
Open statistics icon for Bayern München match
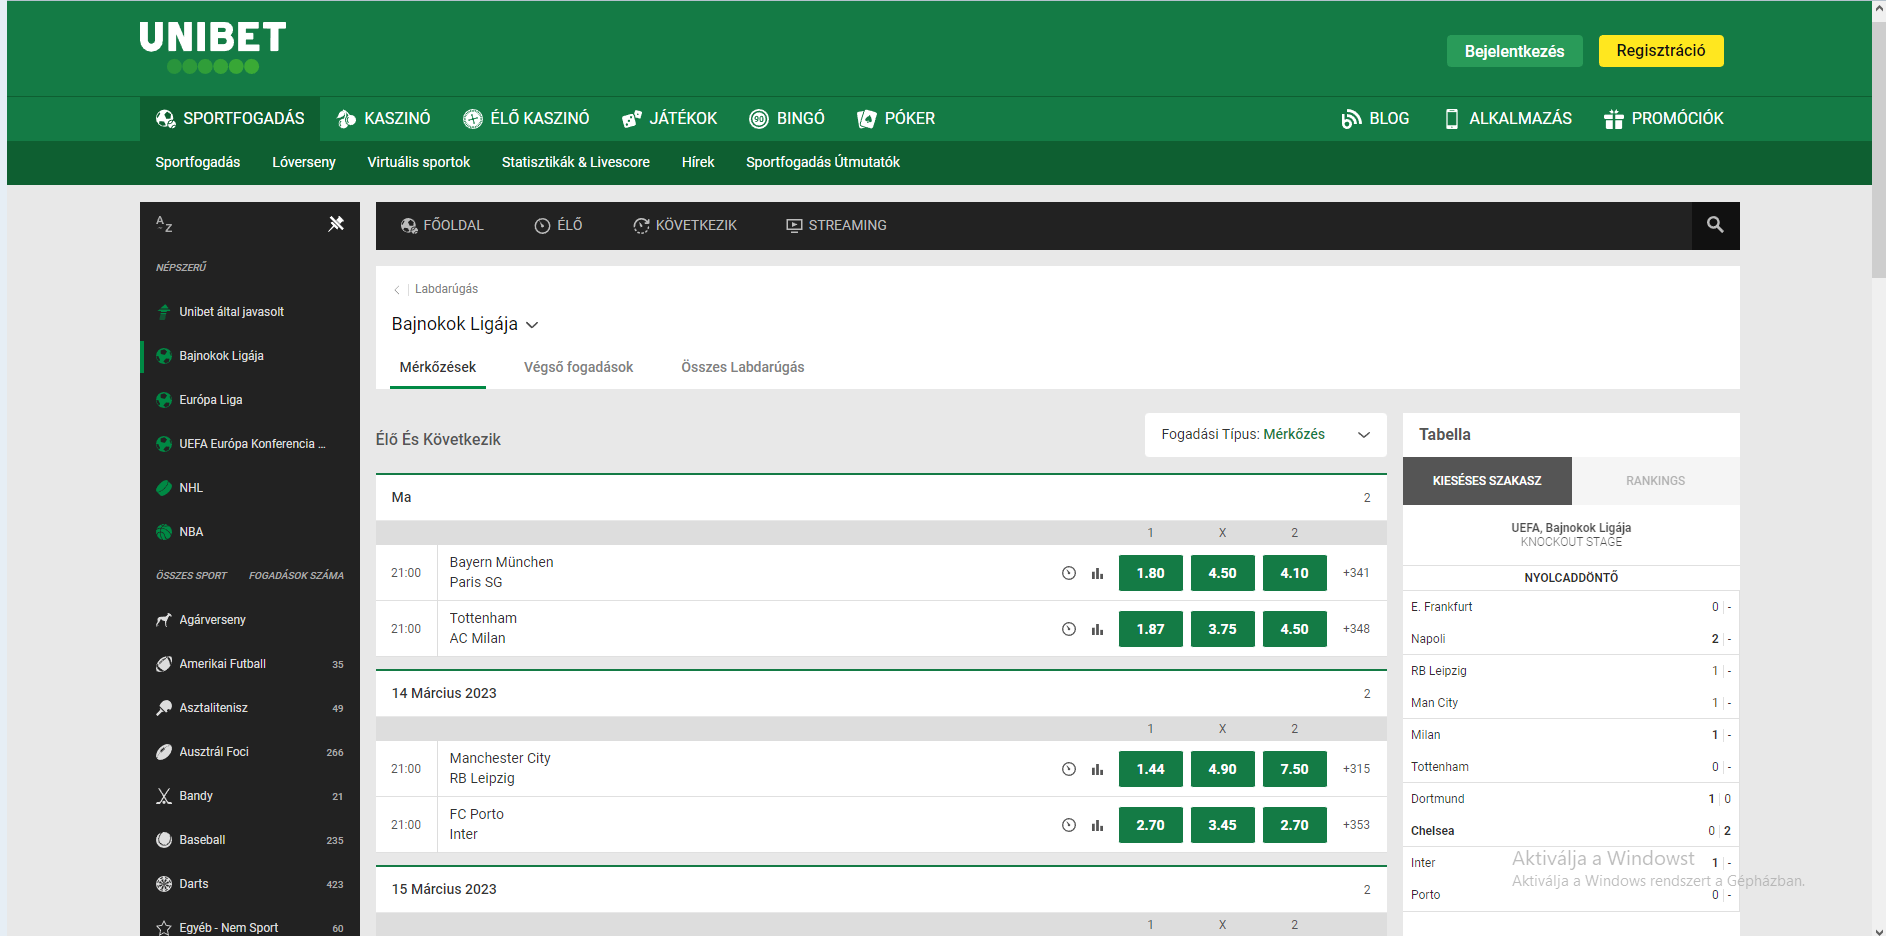(1097, 573)
